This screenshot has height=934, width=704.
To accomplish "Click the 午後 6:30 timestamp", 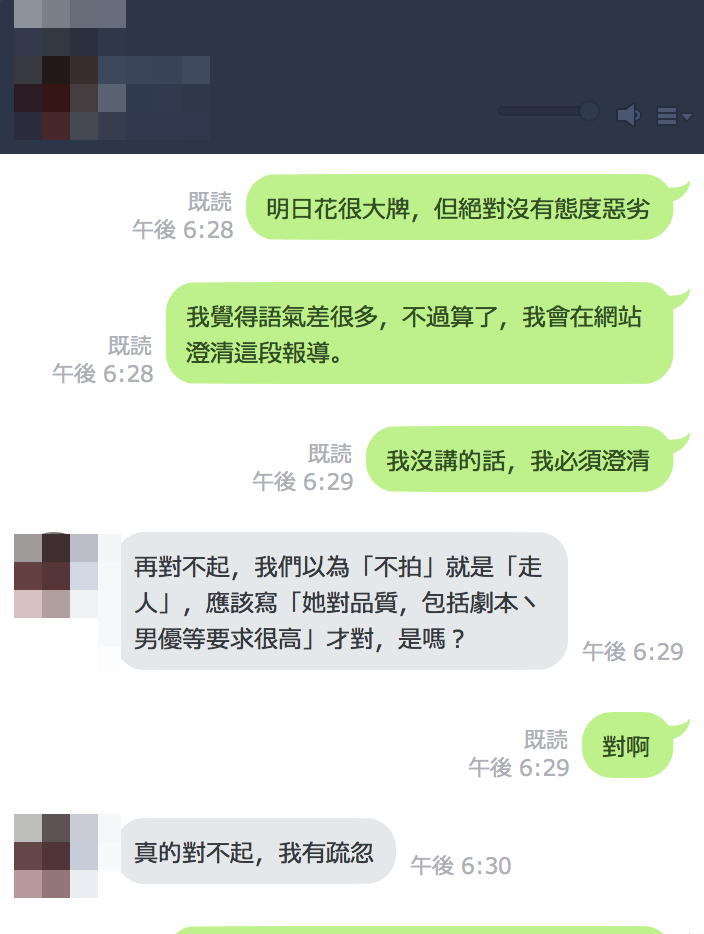I will (460, 865).
